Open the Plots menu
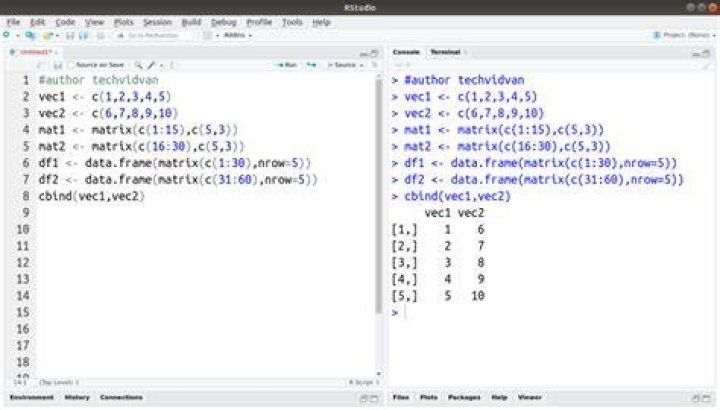Screen dimensions: 720x410 tap(123, 22)
